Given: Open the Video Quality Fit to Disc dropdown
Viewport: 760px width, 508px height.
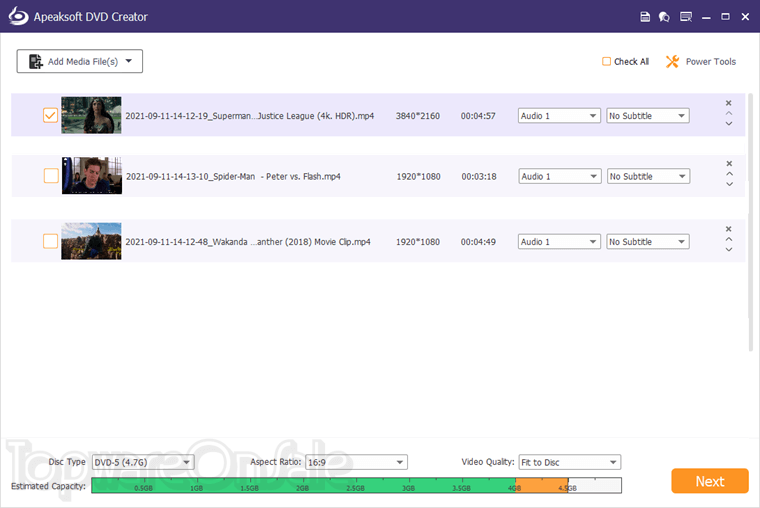Looking at the screenshot, I should coord(570,462).
